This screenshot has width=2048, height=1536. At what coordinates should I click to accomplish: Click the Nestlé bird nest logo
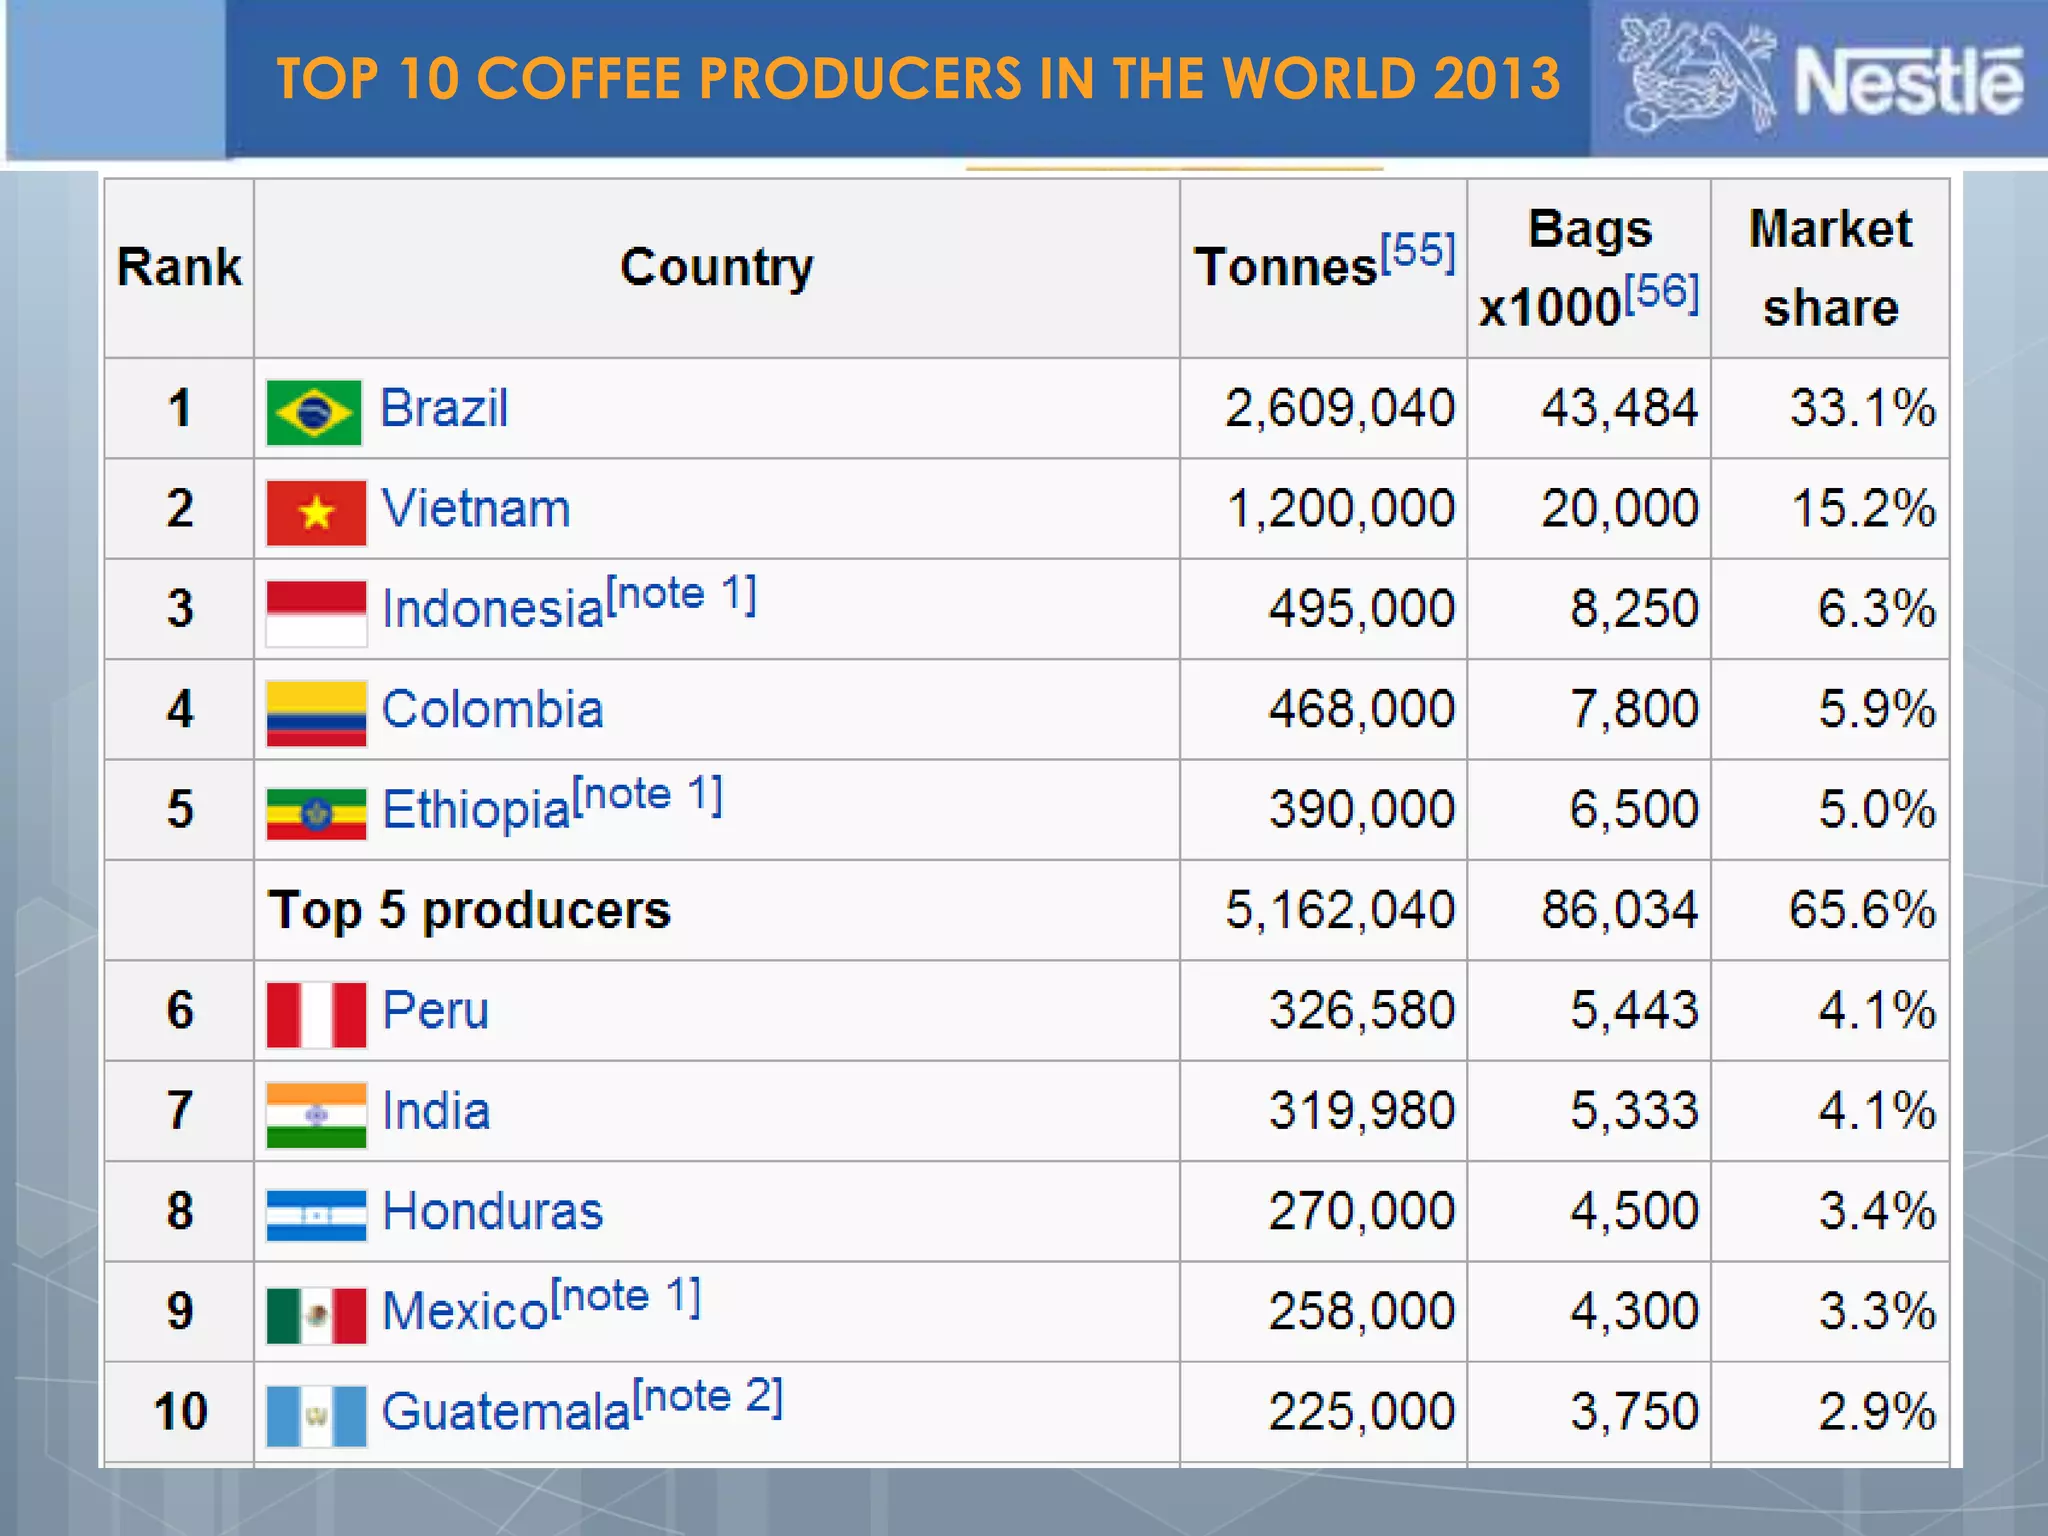point(1697,76)
